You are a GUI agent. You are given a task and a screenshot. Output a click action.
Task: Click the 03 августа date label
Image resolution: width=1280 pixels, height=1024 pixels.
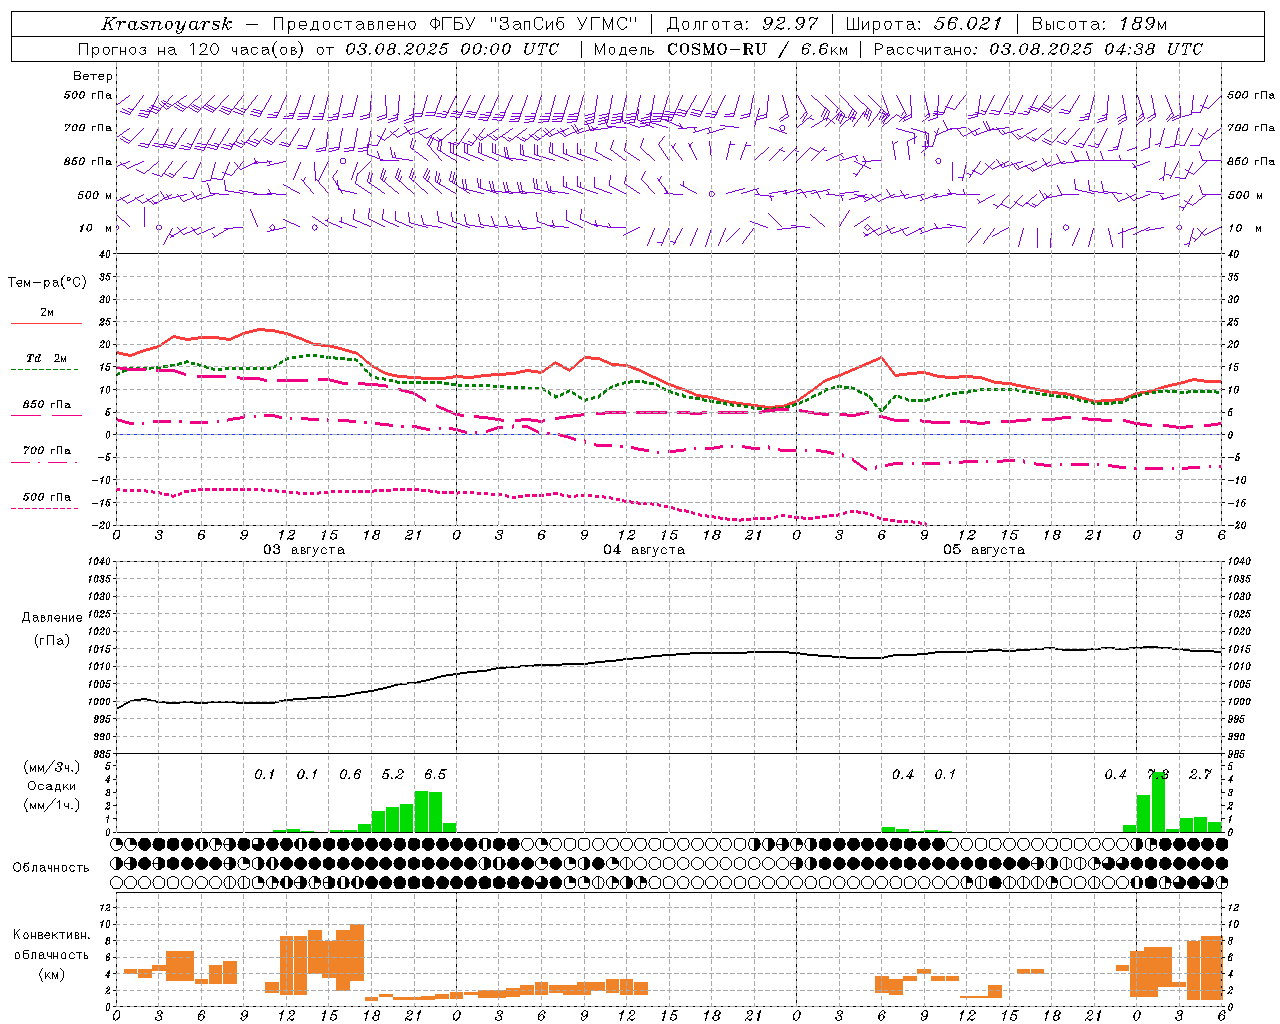pyautogui.click(x=304, y=550)
